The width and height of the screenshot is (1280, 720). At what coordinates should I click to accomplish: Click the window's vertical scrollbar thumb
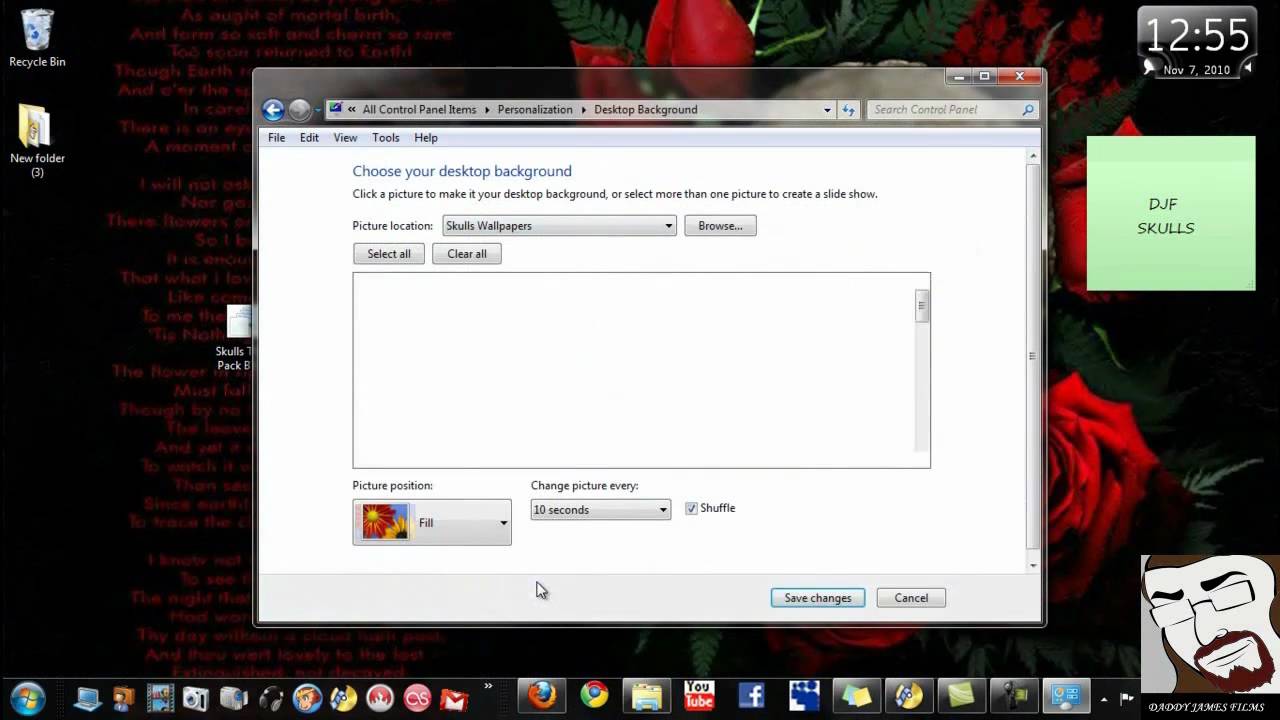tap(1033, 356)
